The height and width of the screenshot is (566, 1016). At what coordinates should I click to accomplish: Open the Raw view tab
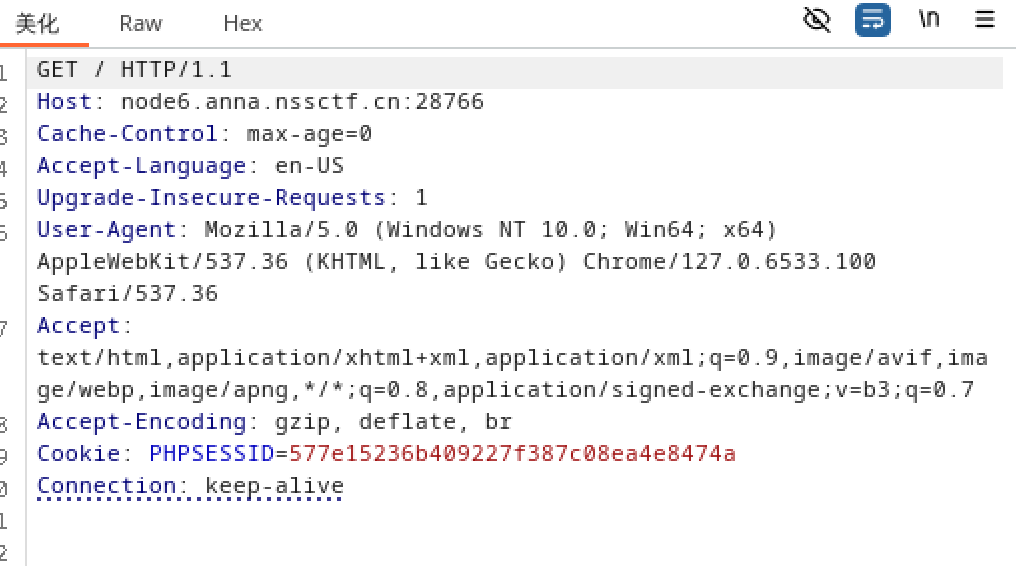140,23
